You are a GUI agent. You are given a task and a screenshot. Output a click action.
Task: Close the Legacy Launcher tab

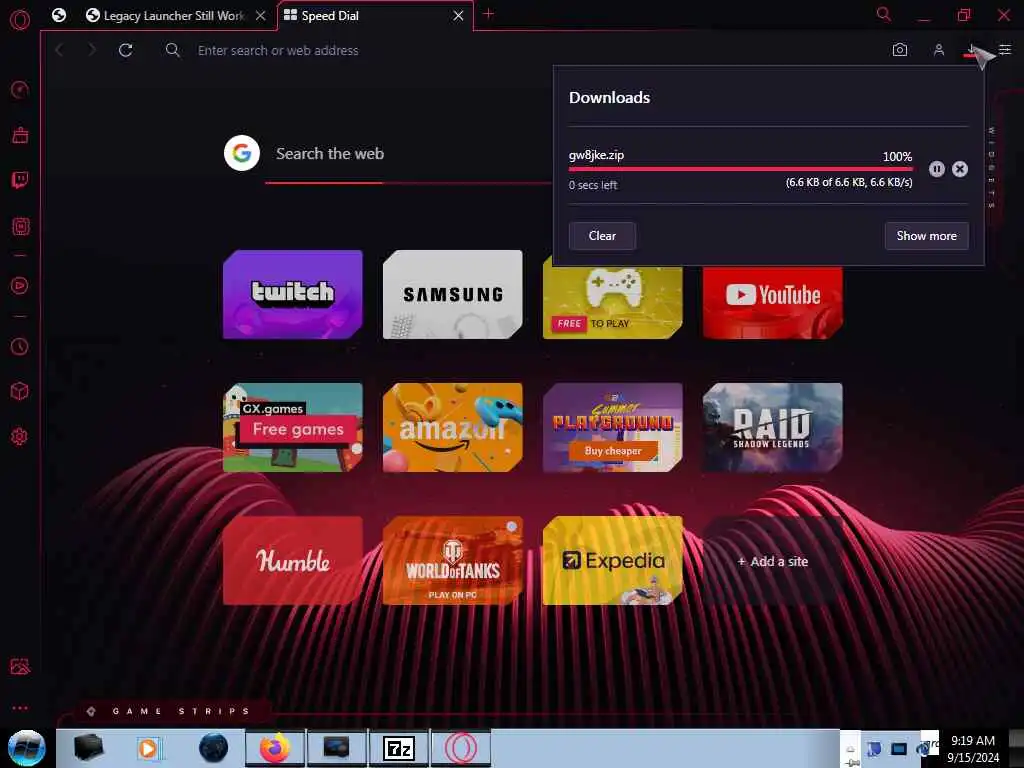click(x=261, y=16)
